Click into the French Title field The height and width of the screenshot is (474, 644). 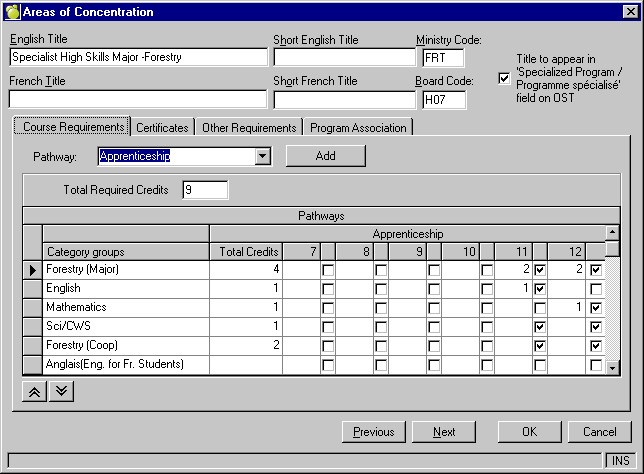[x=138, y=100]
